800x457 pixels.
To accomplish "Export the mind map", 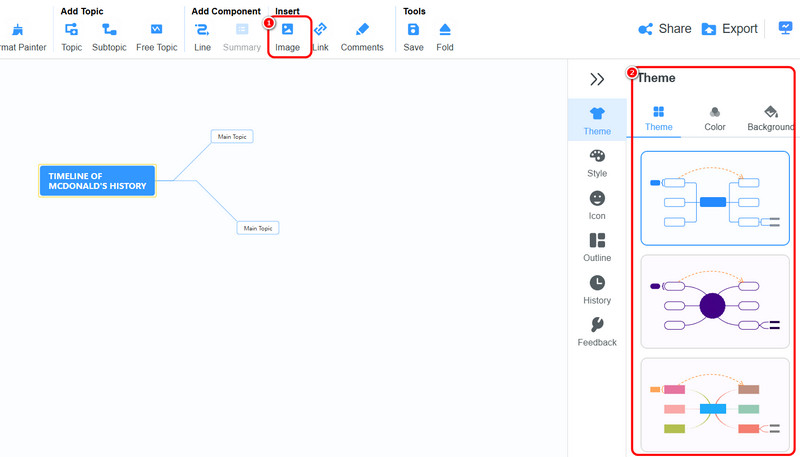I will tap(730, 29).
